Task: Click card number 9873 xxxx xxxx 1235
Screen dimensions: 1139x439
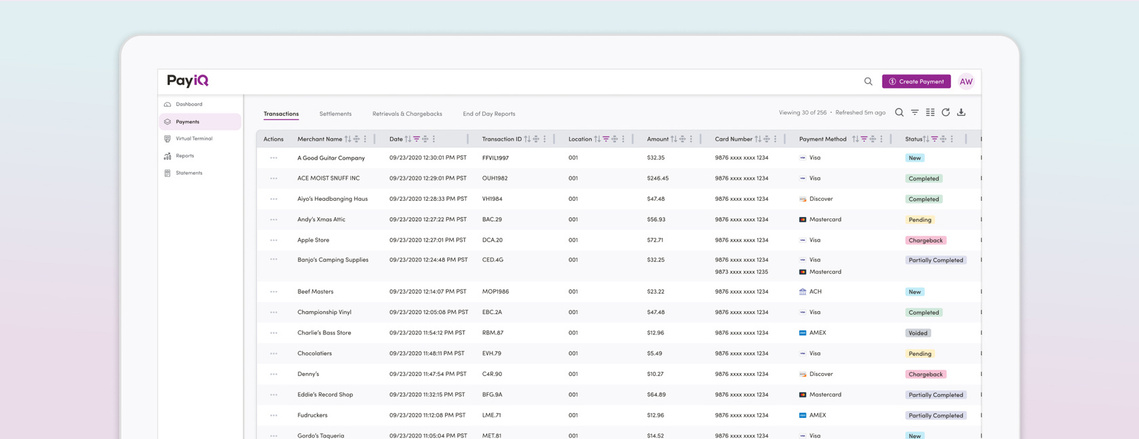Action: [742, 272]
